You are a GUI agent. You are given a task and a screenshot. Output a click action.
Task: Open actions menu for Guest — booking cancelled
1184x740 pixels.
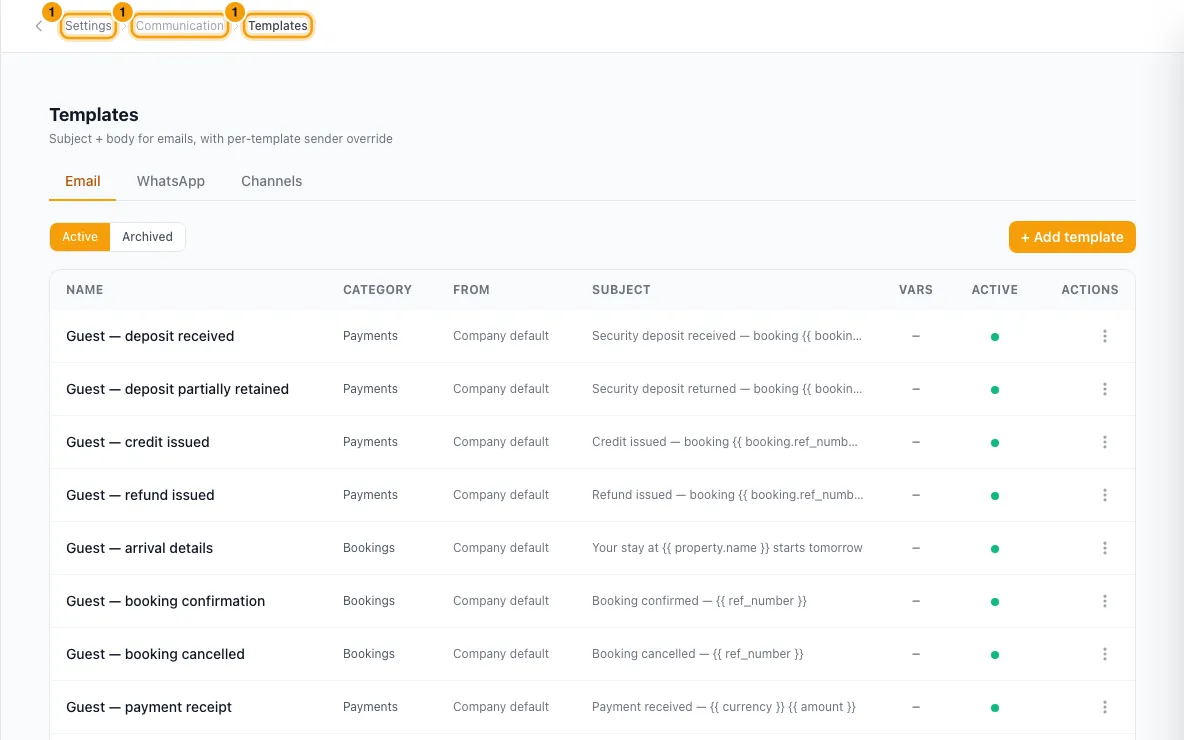tap(1104, 654)
